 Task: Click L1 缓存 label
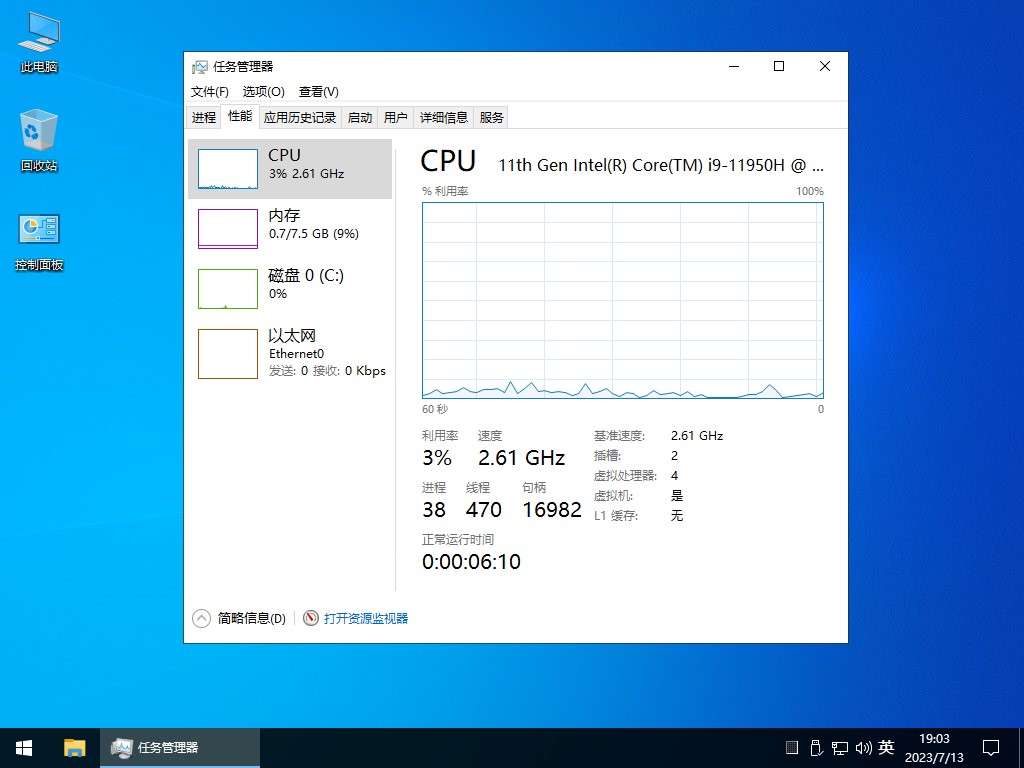[x=616, y=516]
